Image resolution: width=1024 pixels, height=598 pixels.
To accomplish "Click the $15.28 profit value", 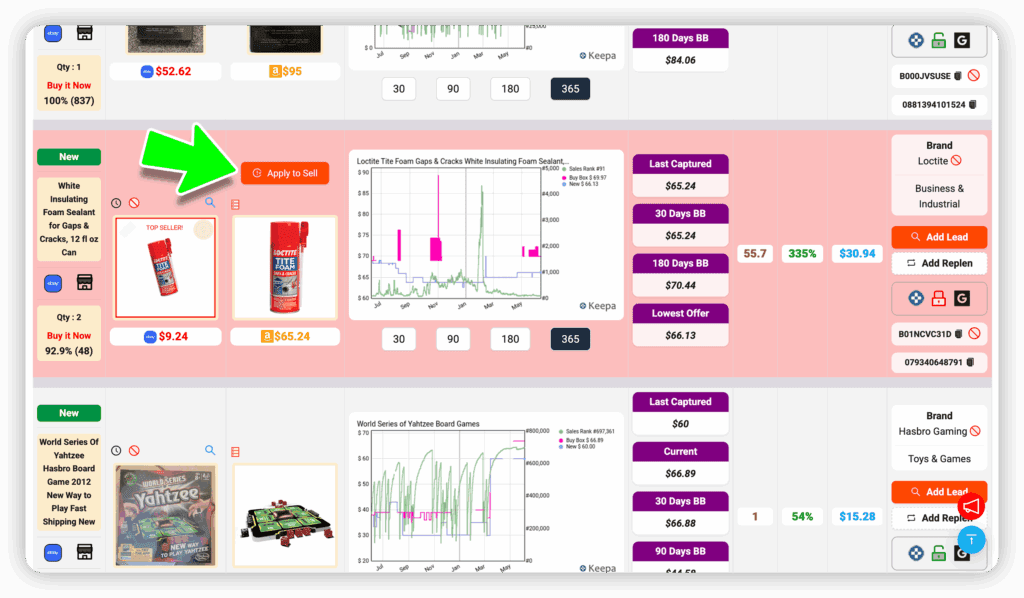I will pos(857,516).
